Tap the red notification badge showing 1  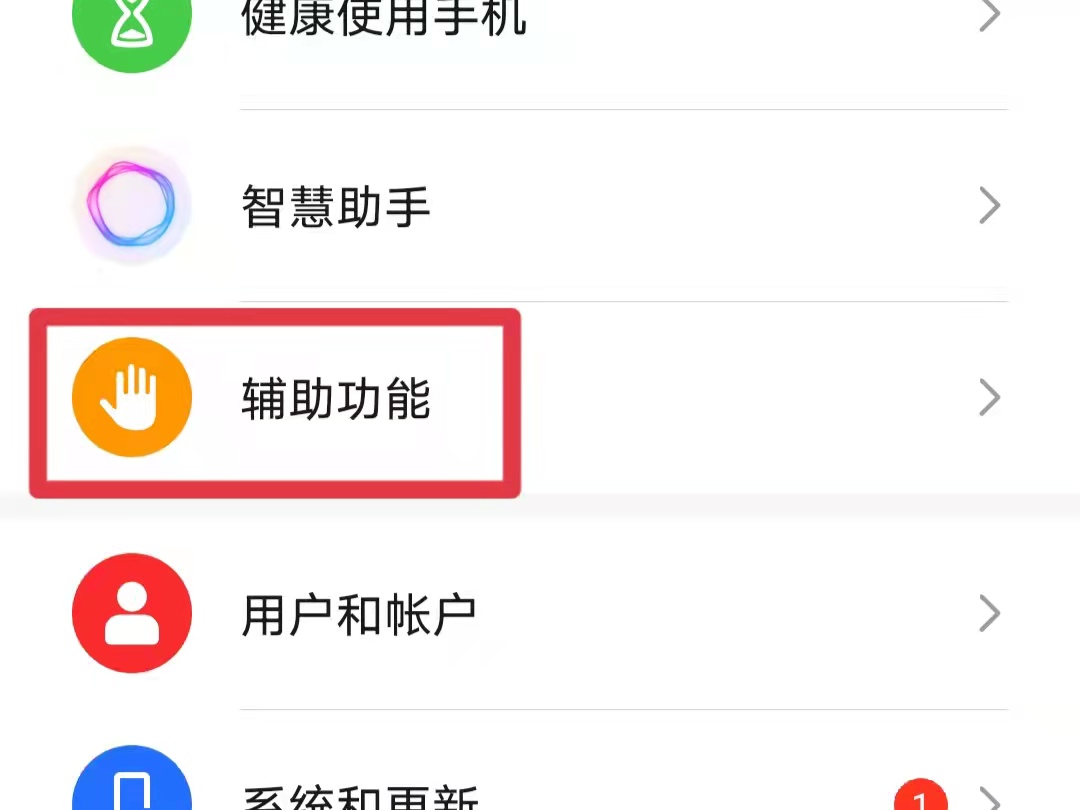921,795
